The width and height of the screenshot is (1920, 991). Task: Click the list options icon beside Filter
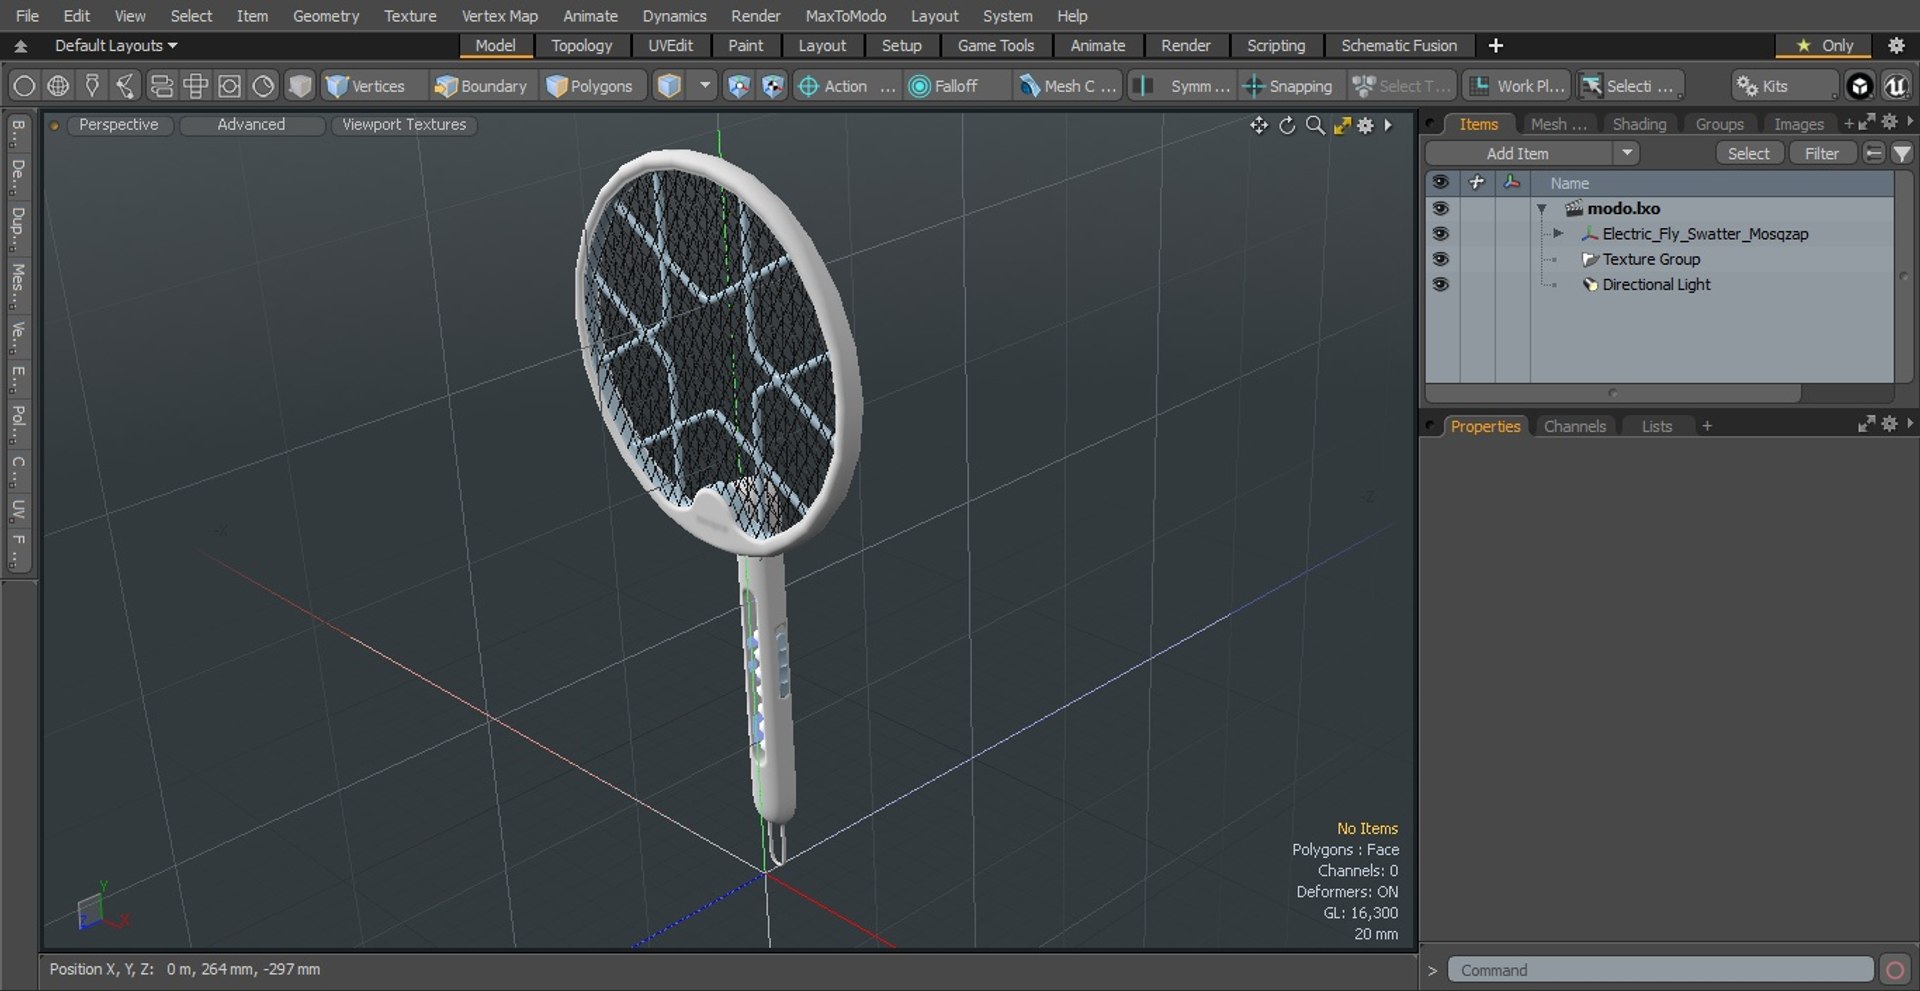(x=1874, y=153)
